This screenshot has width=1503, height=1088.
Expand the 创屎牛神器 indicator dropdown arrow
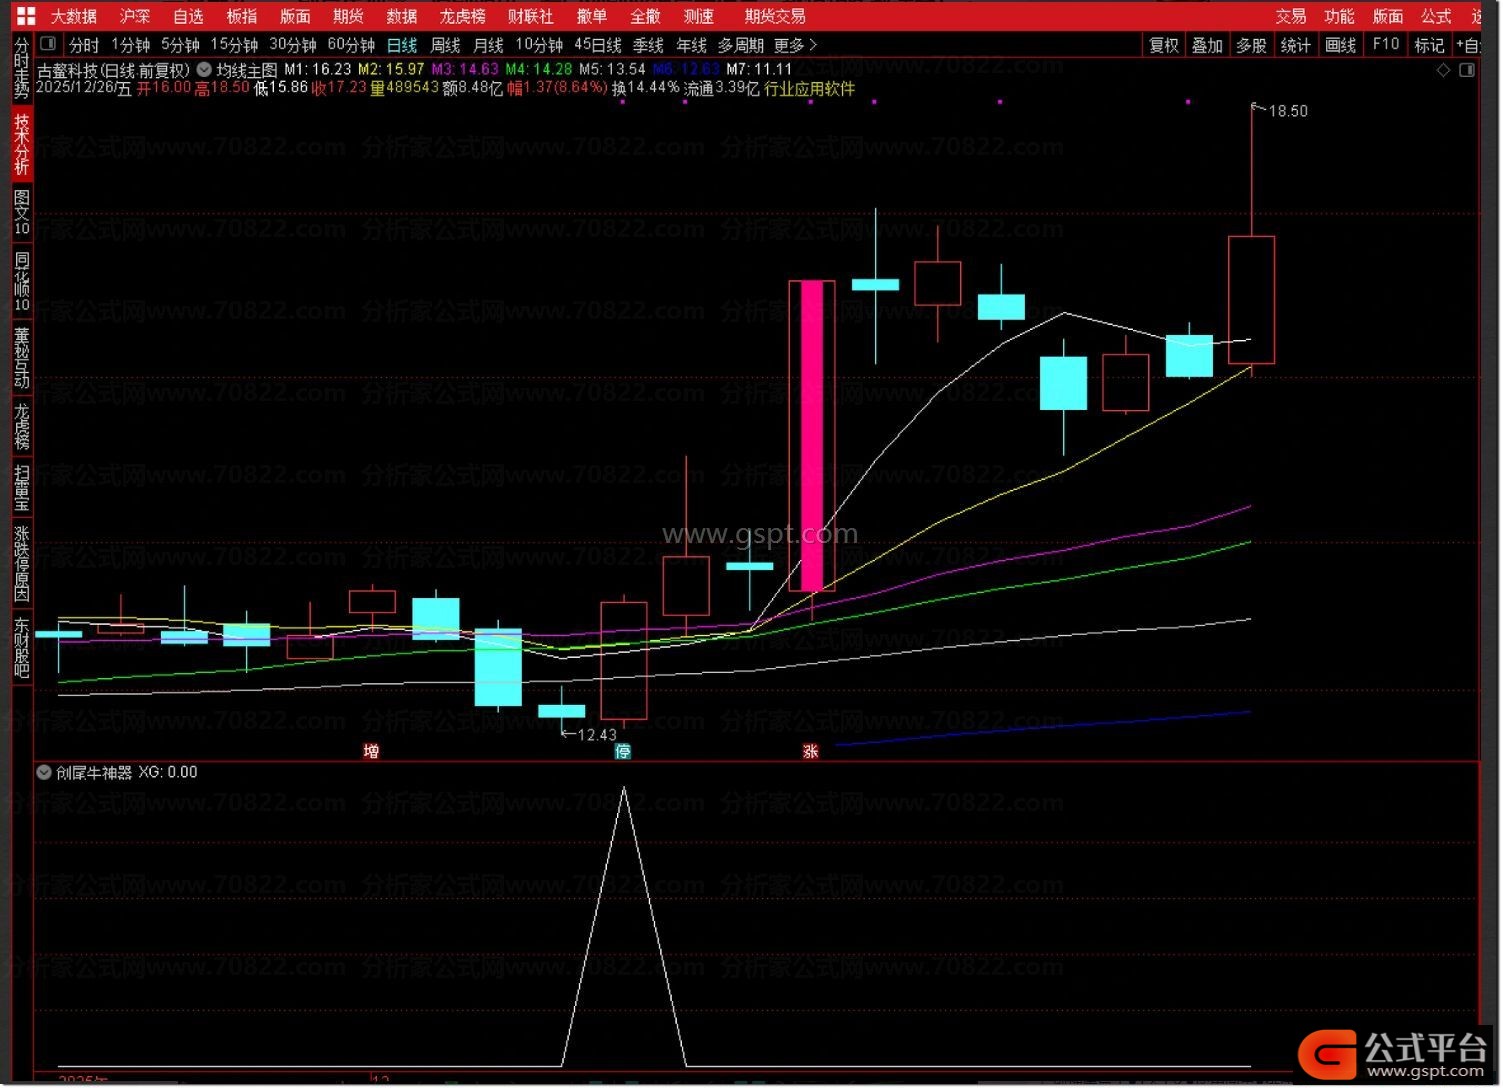pyautogui.click(x=44, y=772)
